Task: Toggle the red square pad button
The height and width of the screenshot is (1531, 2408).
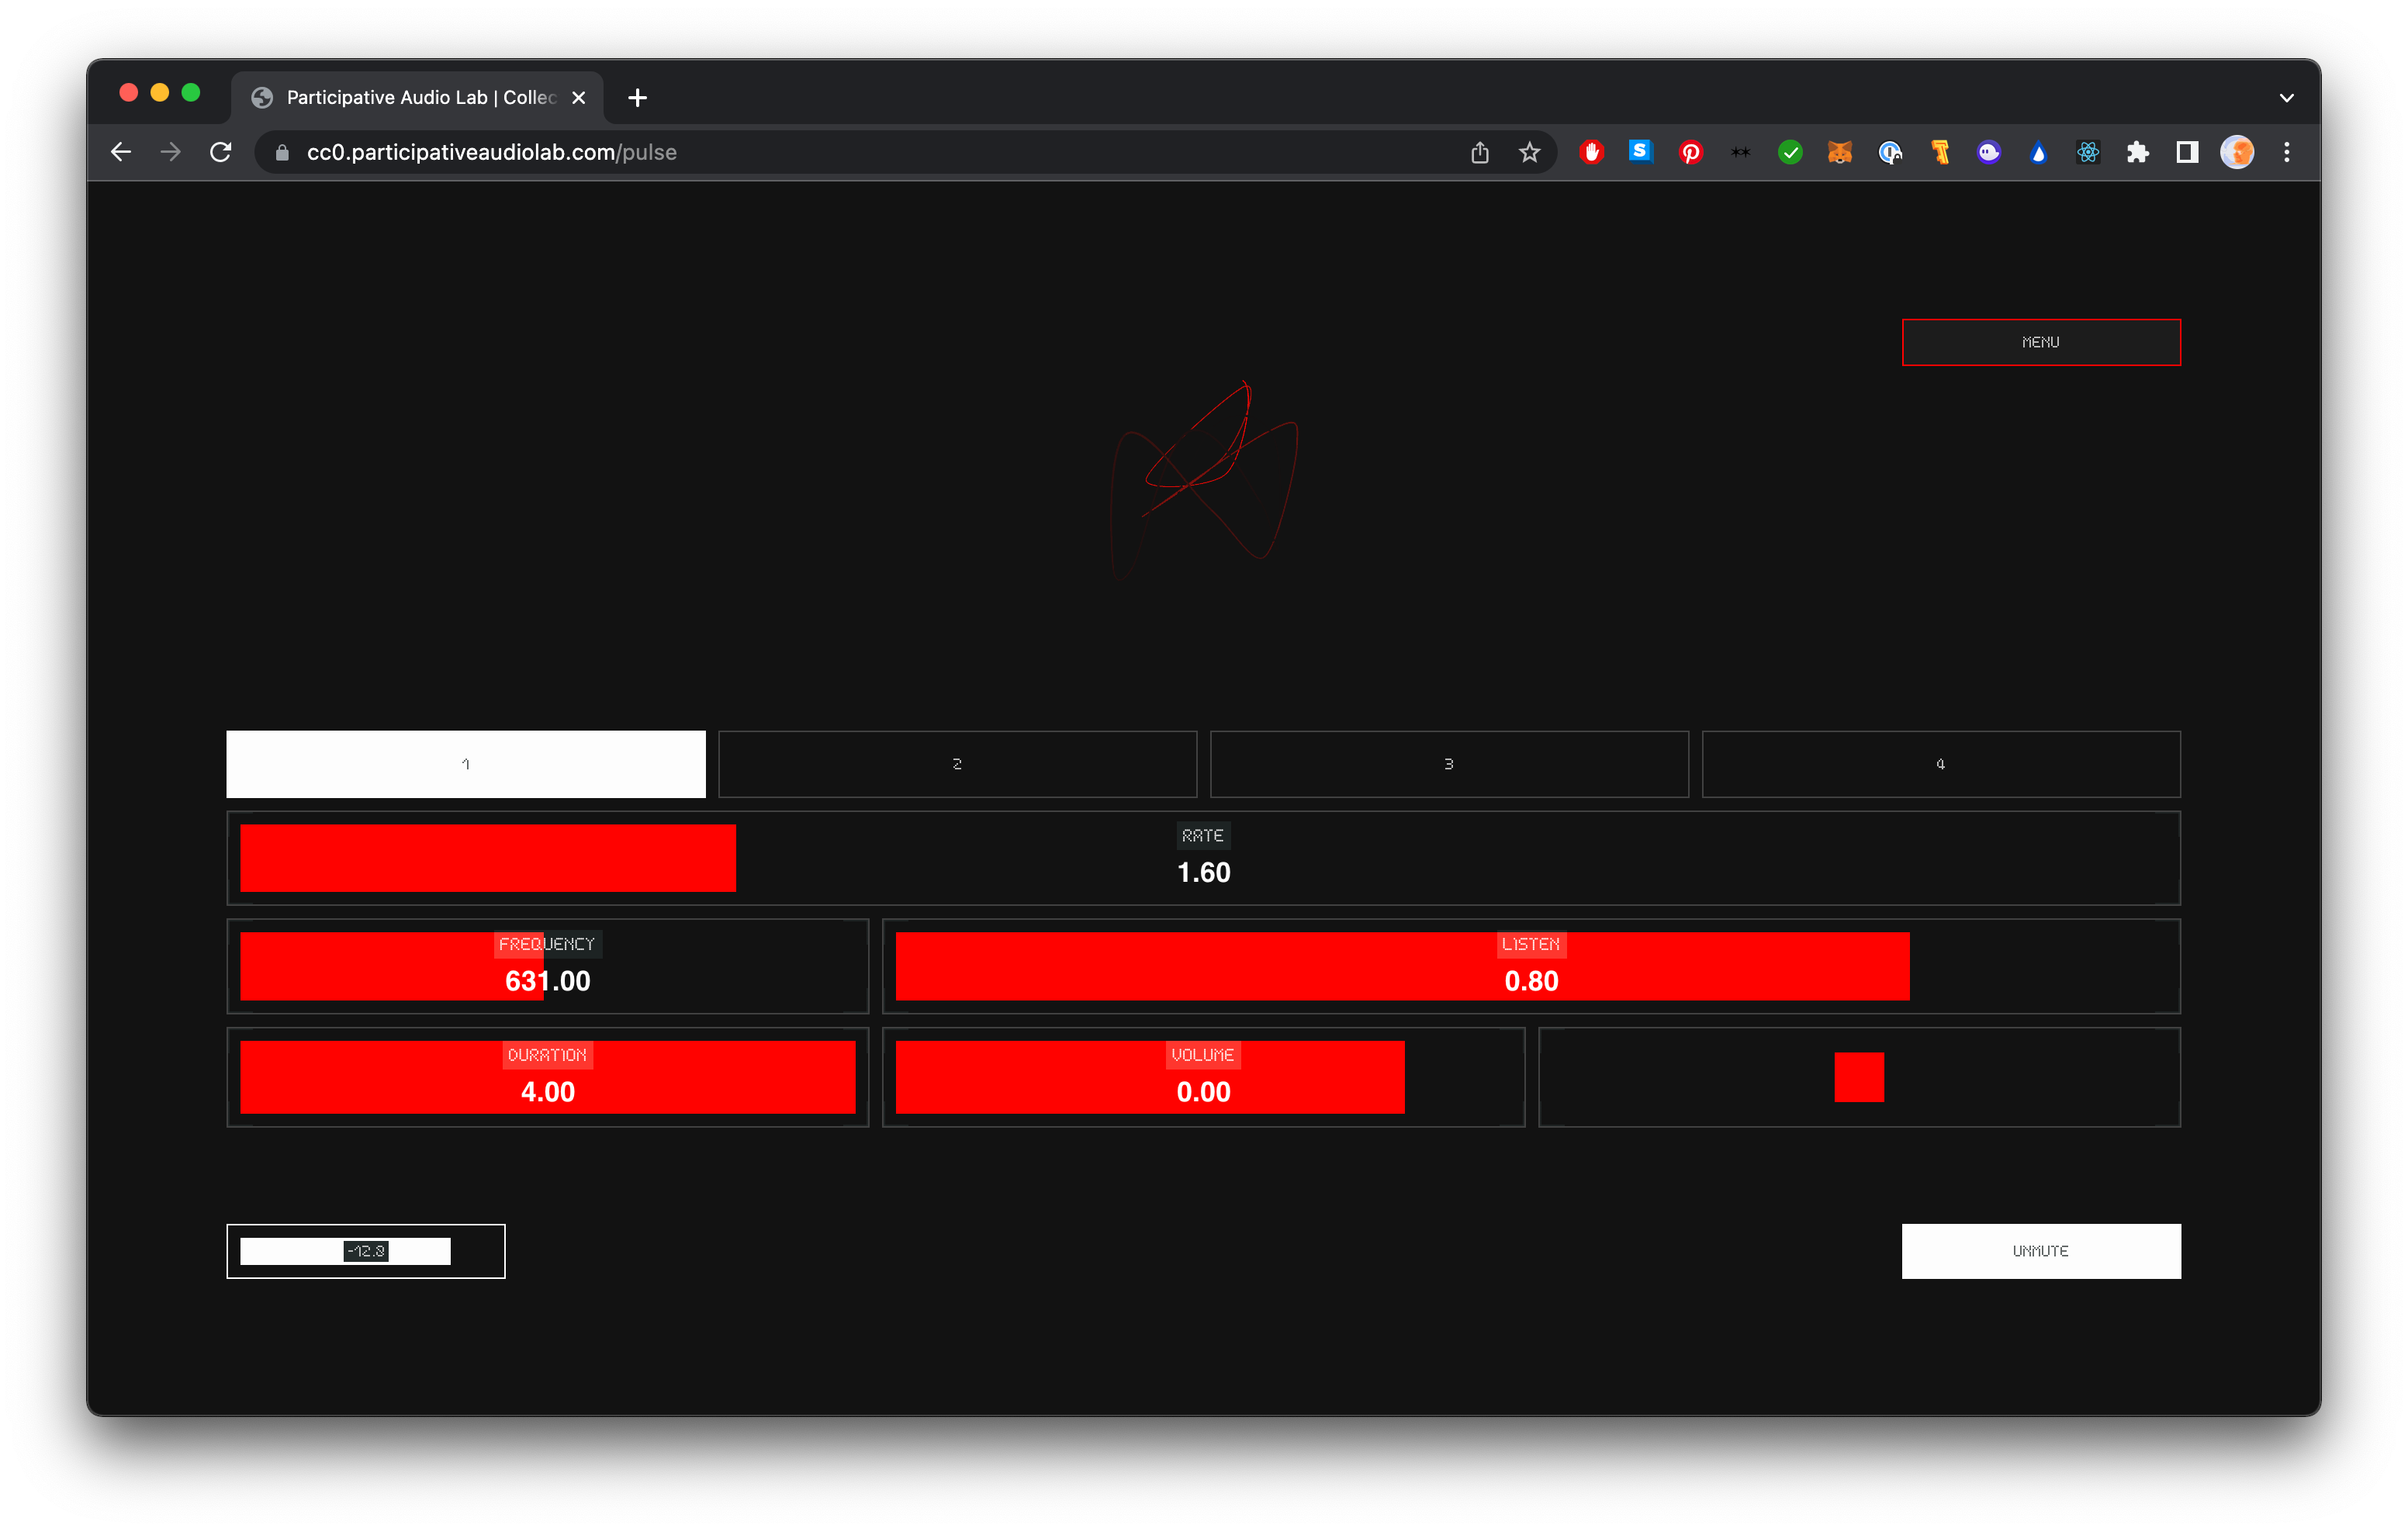Action: click(1858, 1077)
